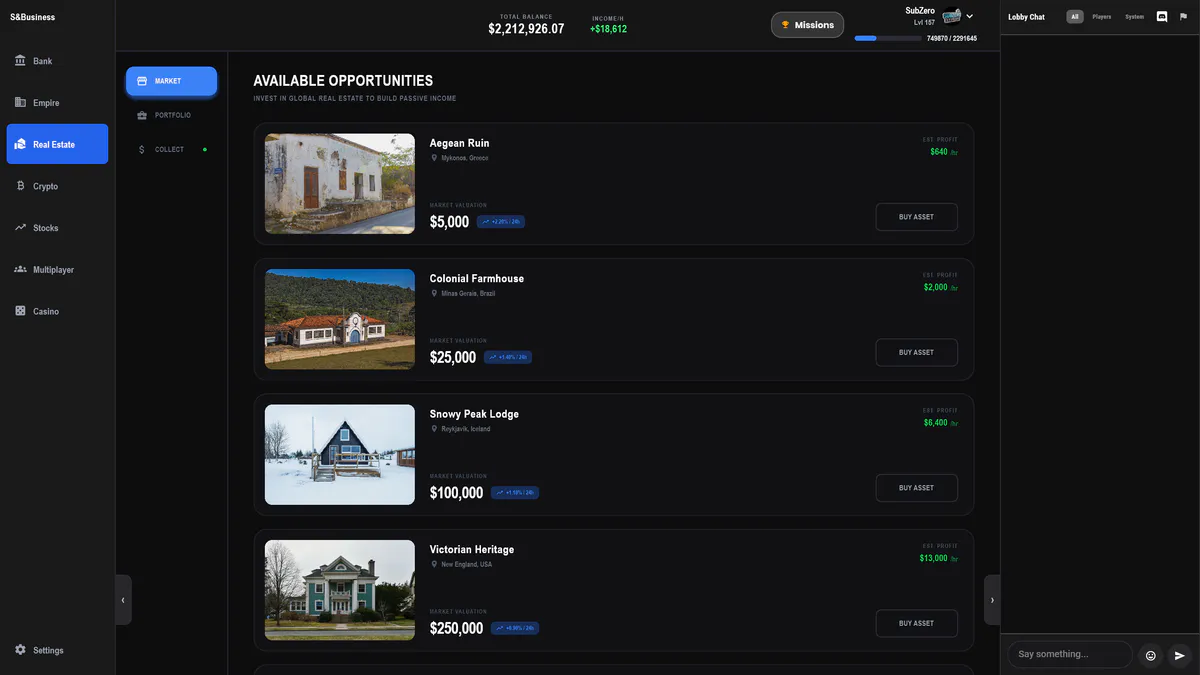
Task: Click the trend badge beside $5,000
Action: [x=501, y=222]
